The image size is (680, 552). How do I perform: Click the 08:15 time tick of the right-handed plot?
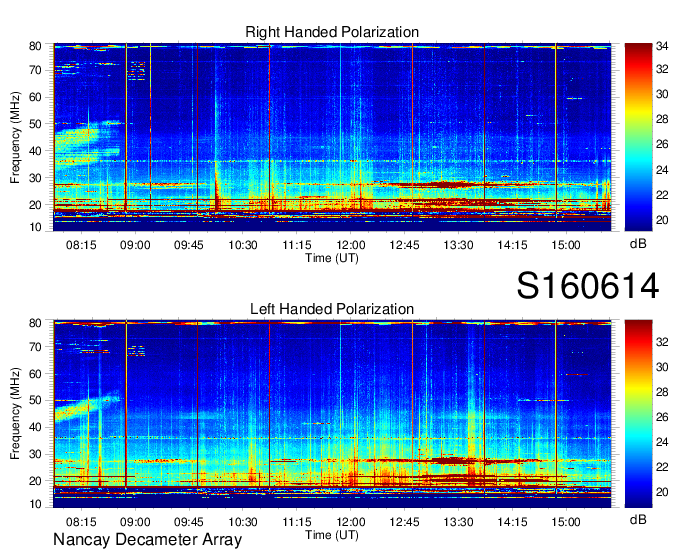81,245
